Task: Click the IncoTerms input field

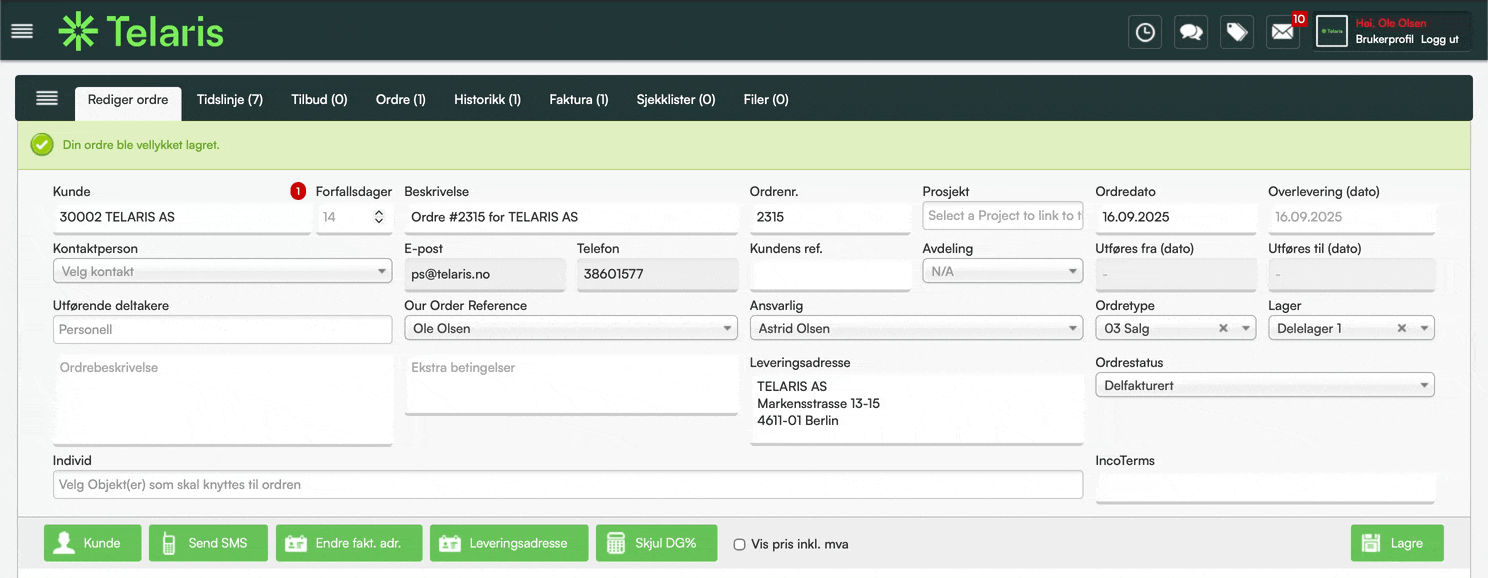Action: (x=1265, y=487)
